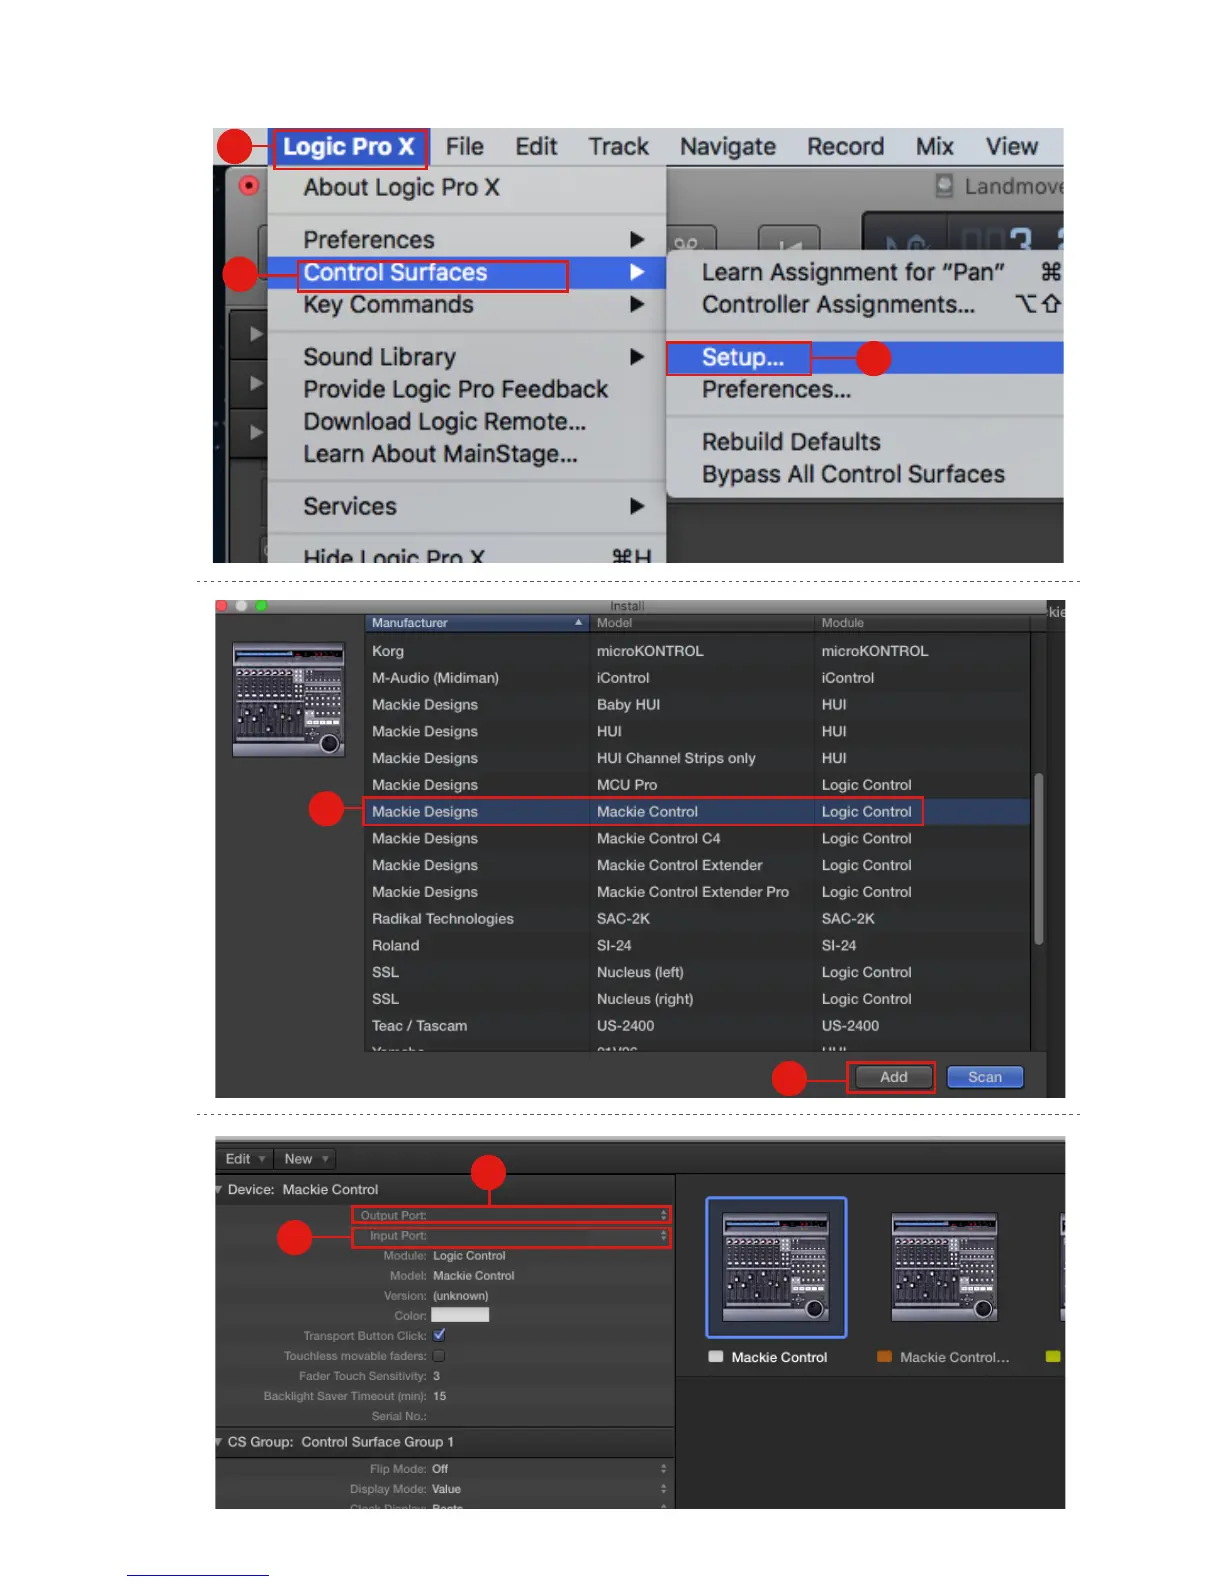Expand the Services submenu arrow
1224x1584 pixels.
[x=637, y=506]
